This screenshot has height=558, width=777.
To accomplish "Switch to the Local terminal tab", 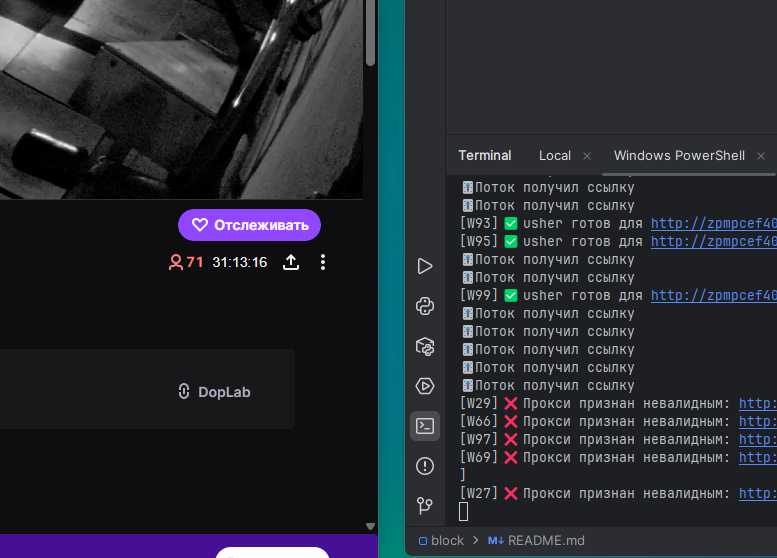I will [x=554, y=156].
